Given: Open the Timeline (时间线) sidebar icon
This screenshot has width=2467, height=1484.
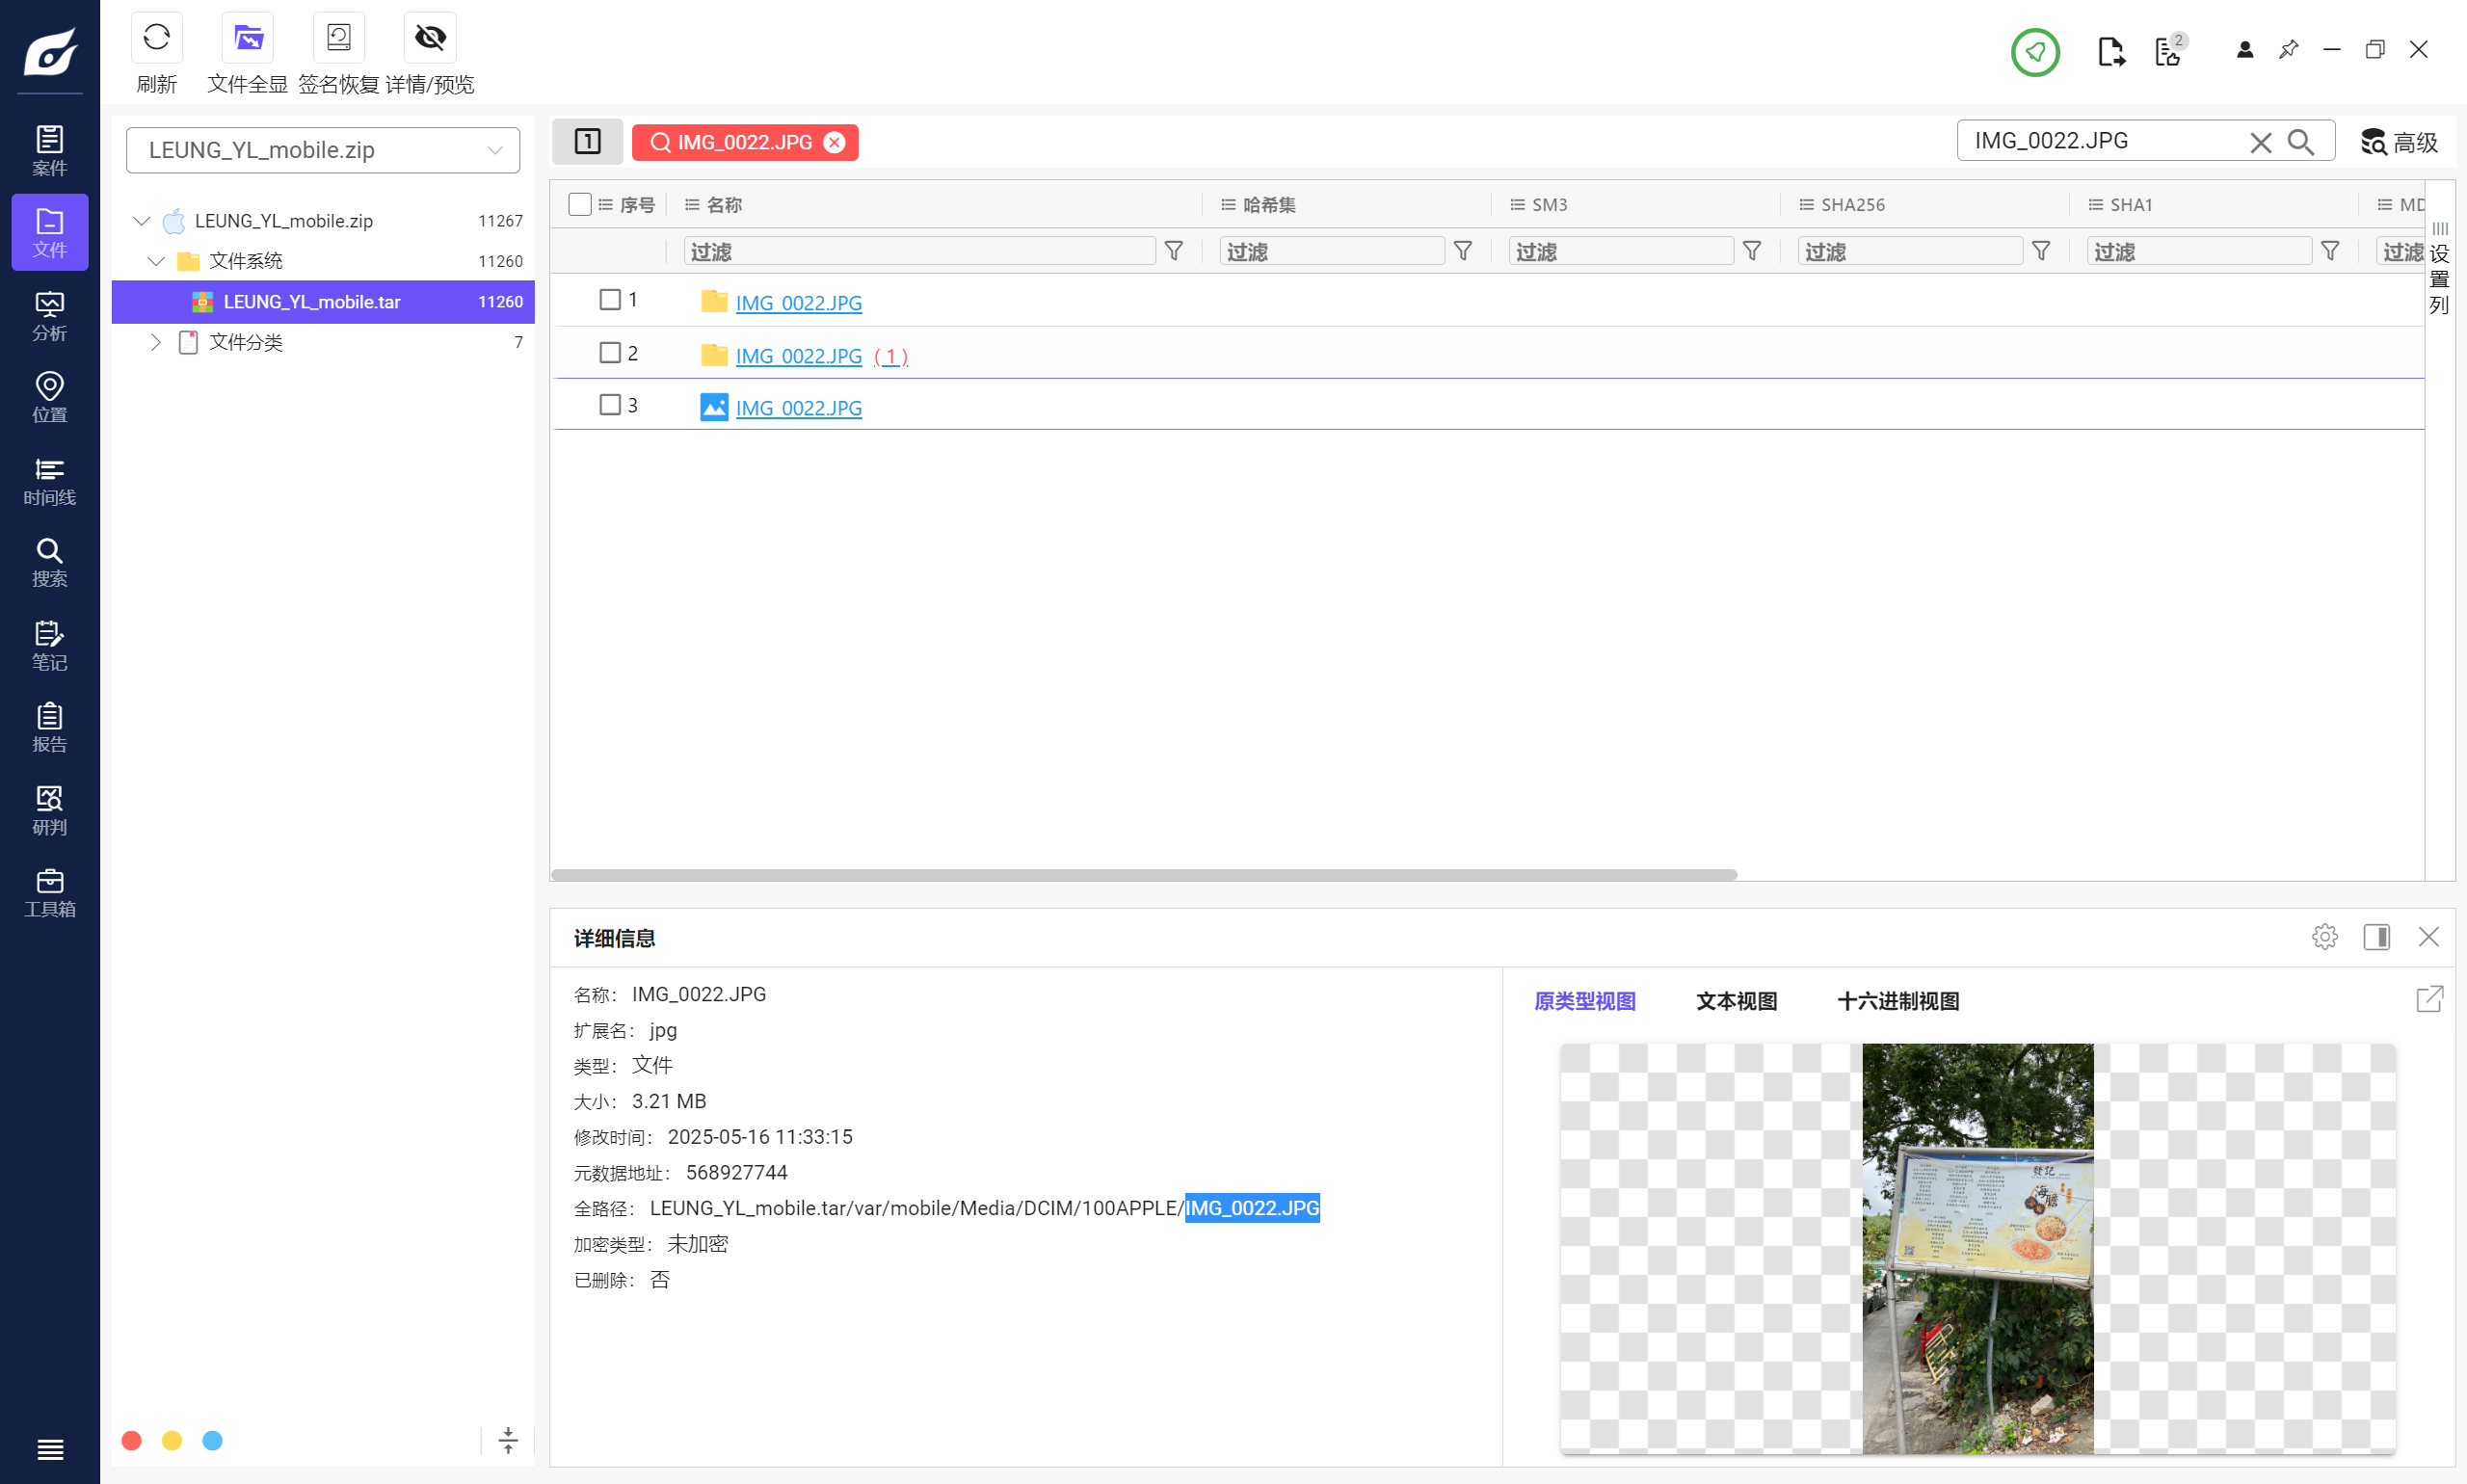Looking at the screenshot, I should point(49,481).
